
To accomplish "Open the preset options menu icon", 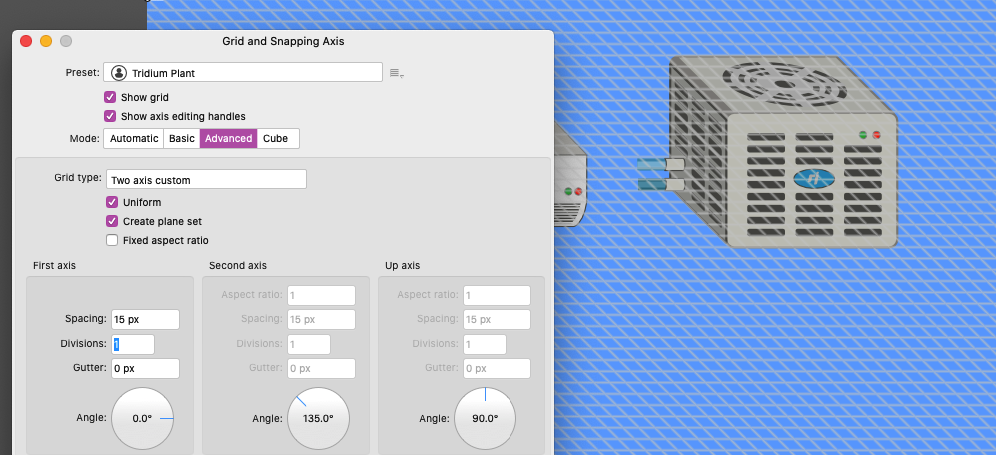I will [x=396, y=73].
